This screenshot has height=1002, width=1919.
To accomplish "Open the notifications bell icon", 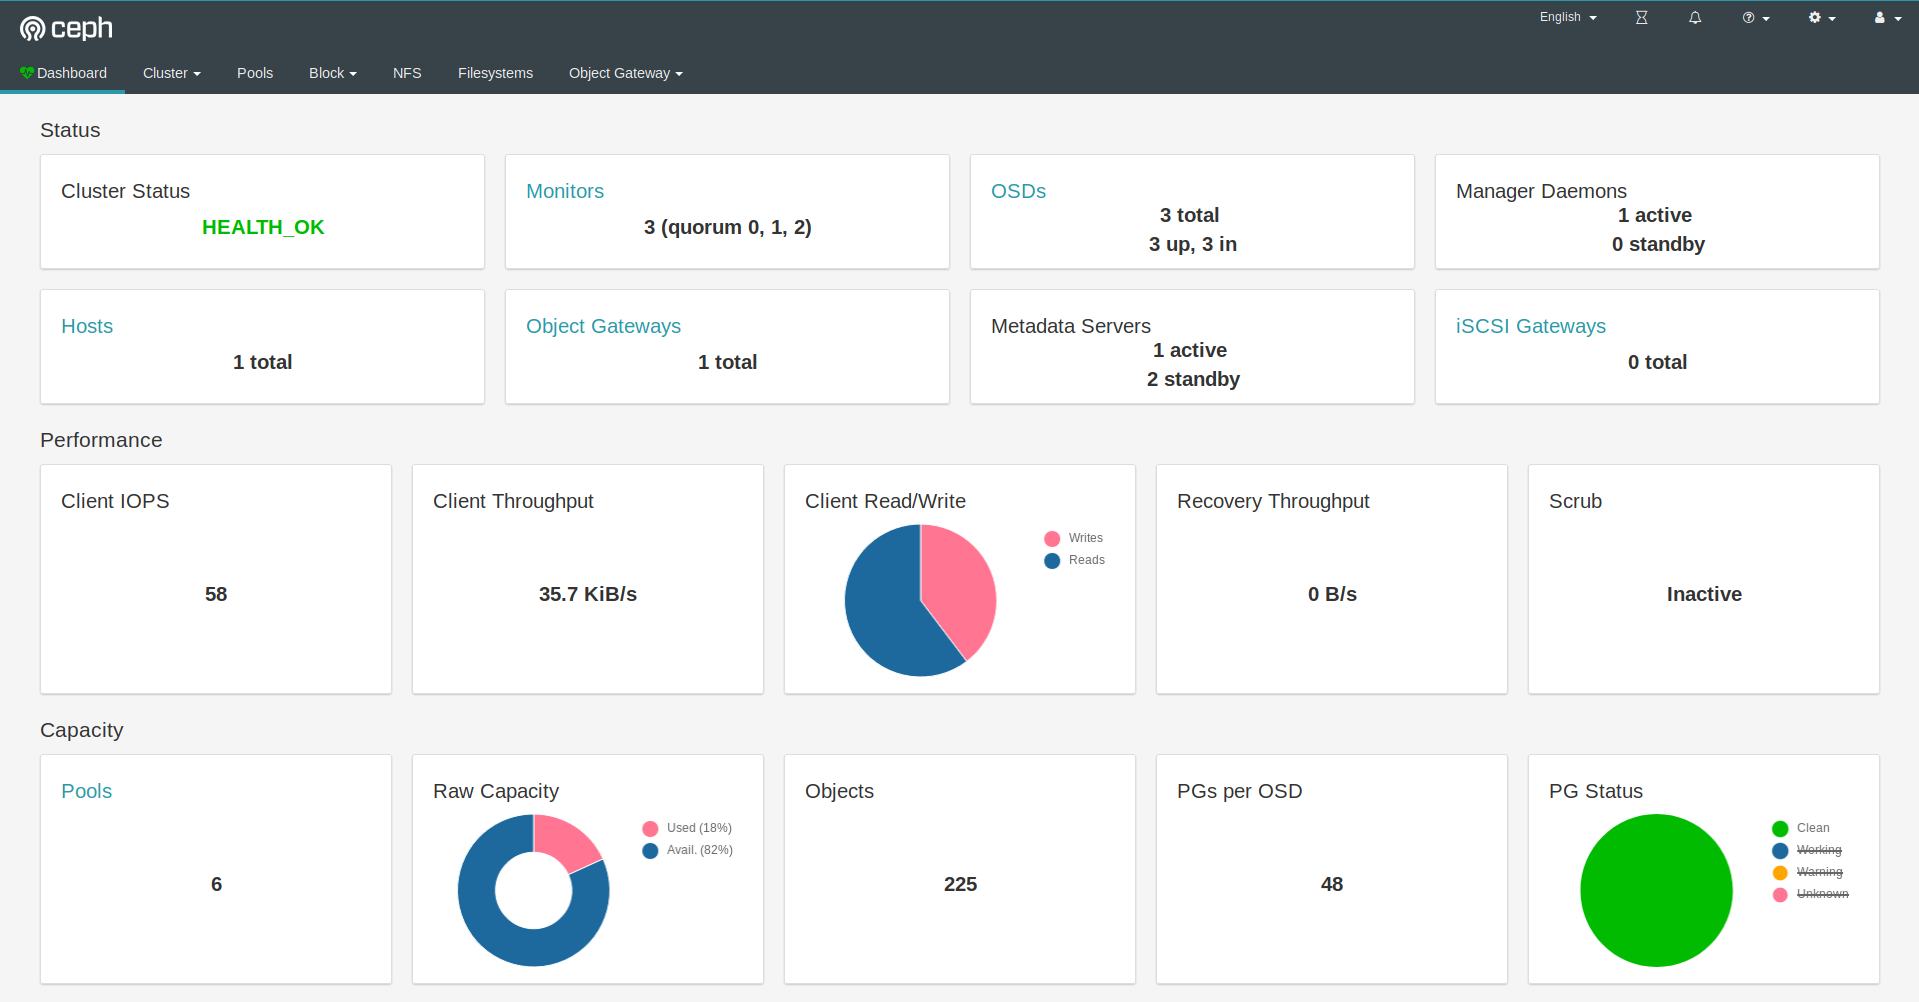I will click(1694, 17).
